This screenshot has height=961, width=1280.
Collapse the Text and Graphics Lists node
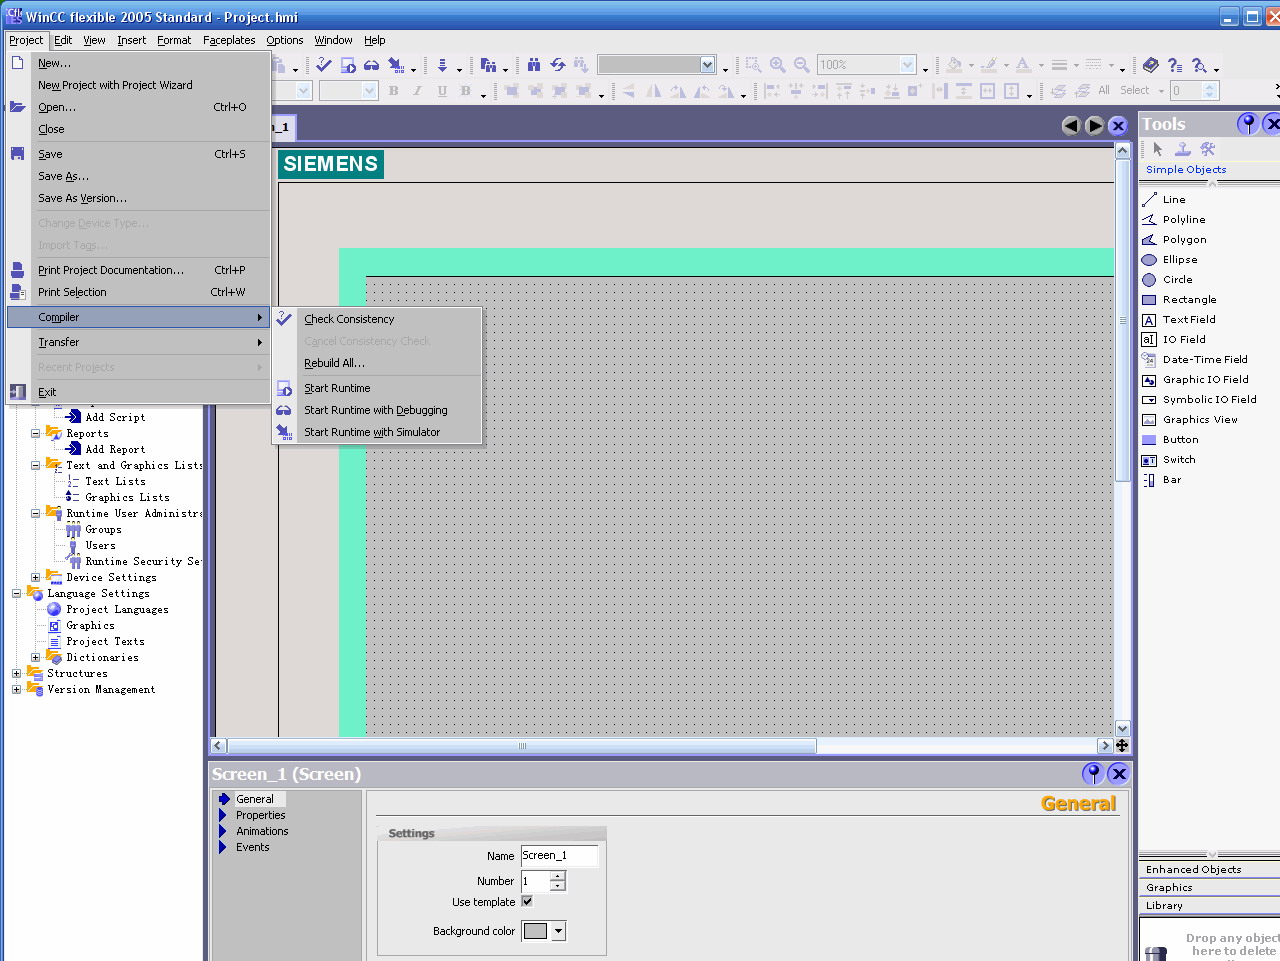[x=36, y=465]
